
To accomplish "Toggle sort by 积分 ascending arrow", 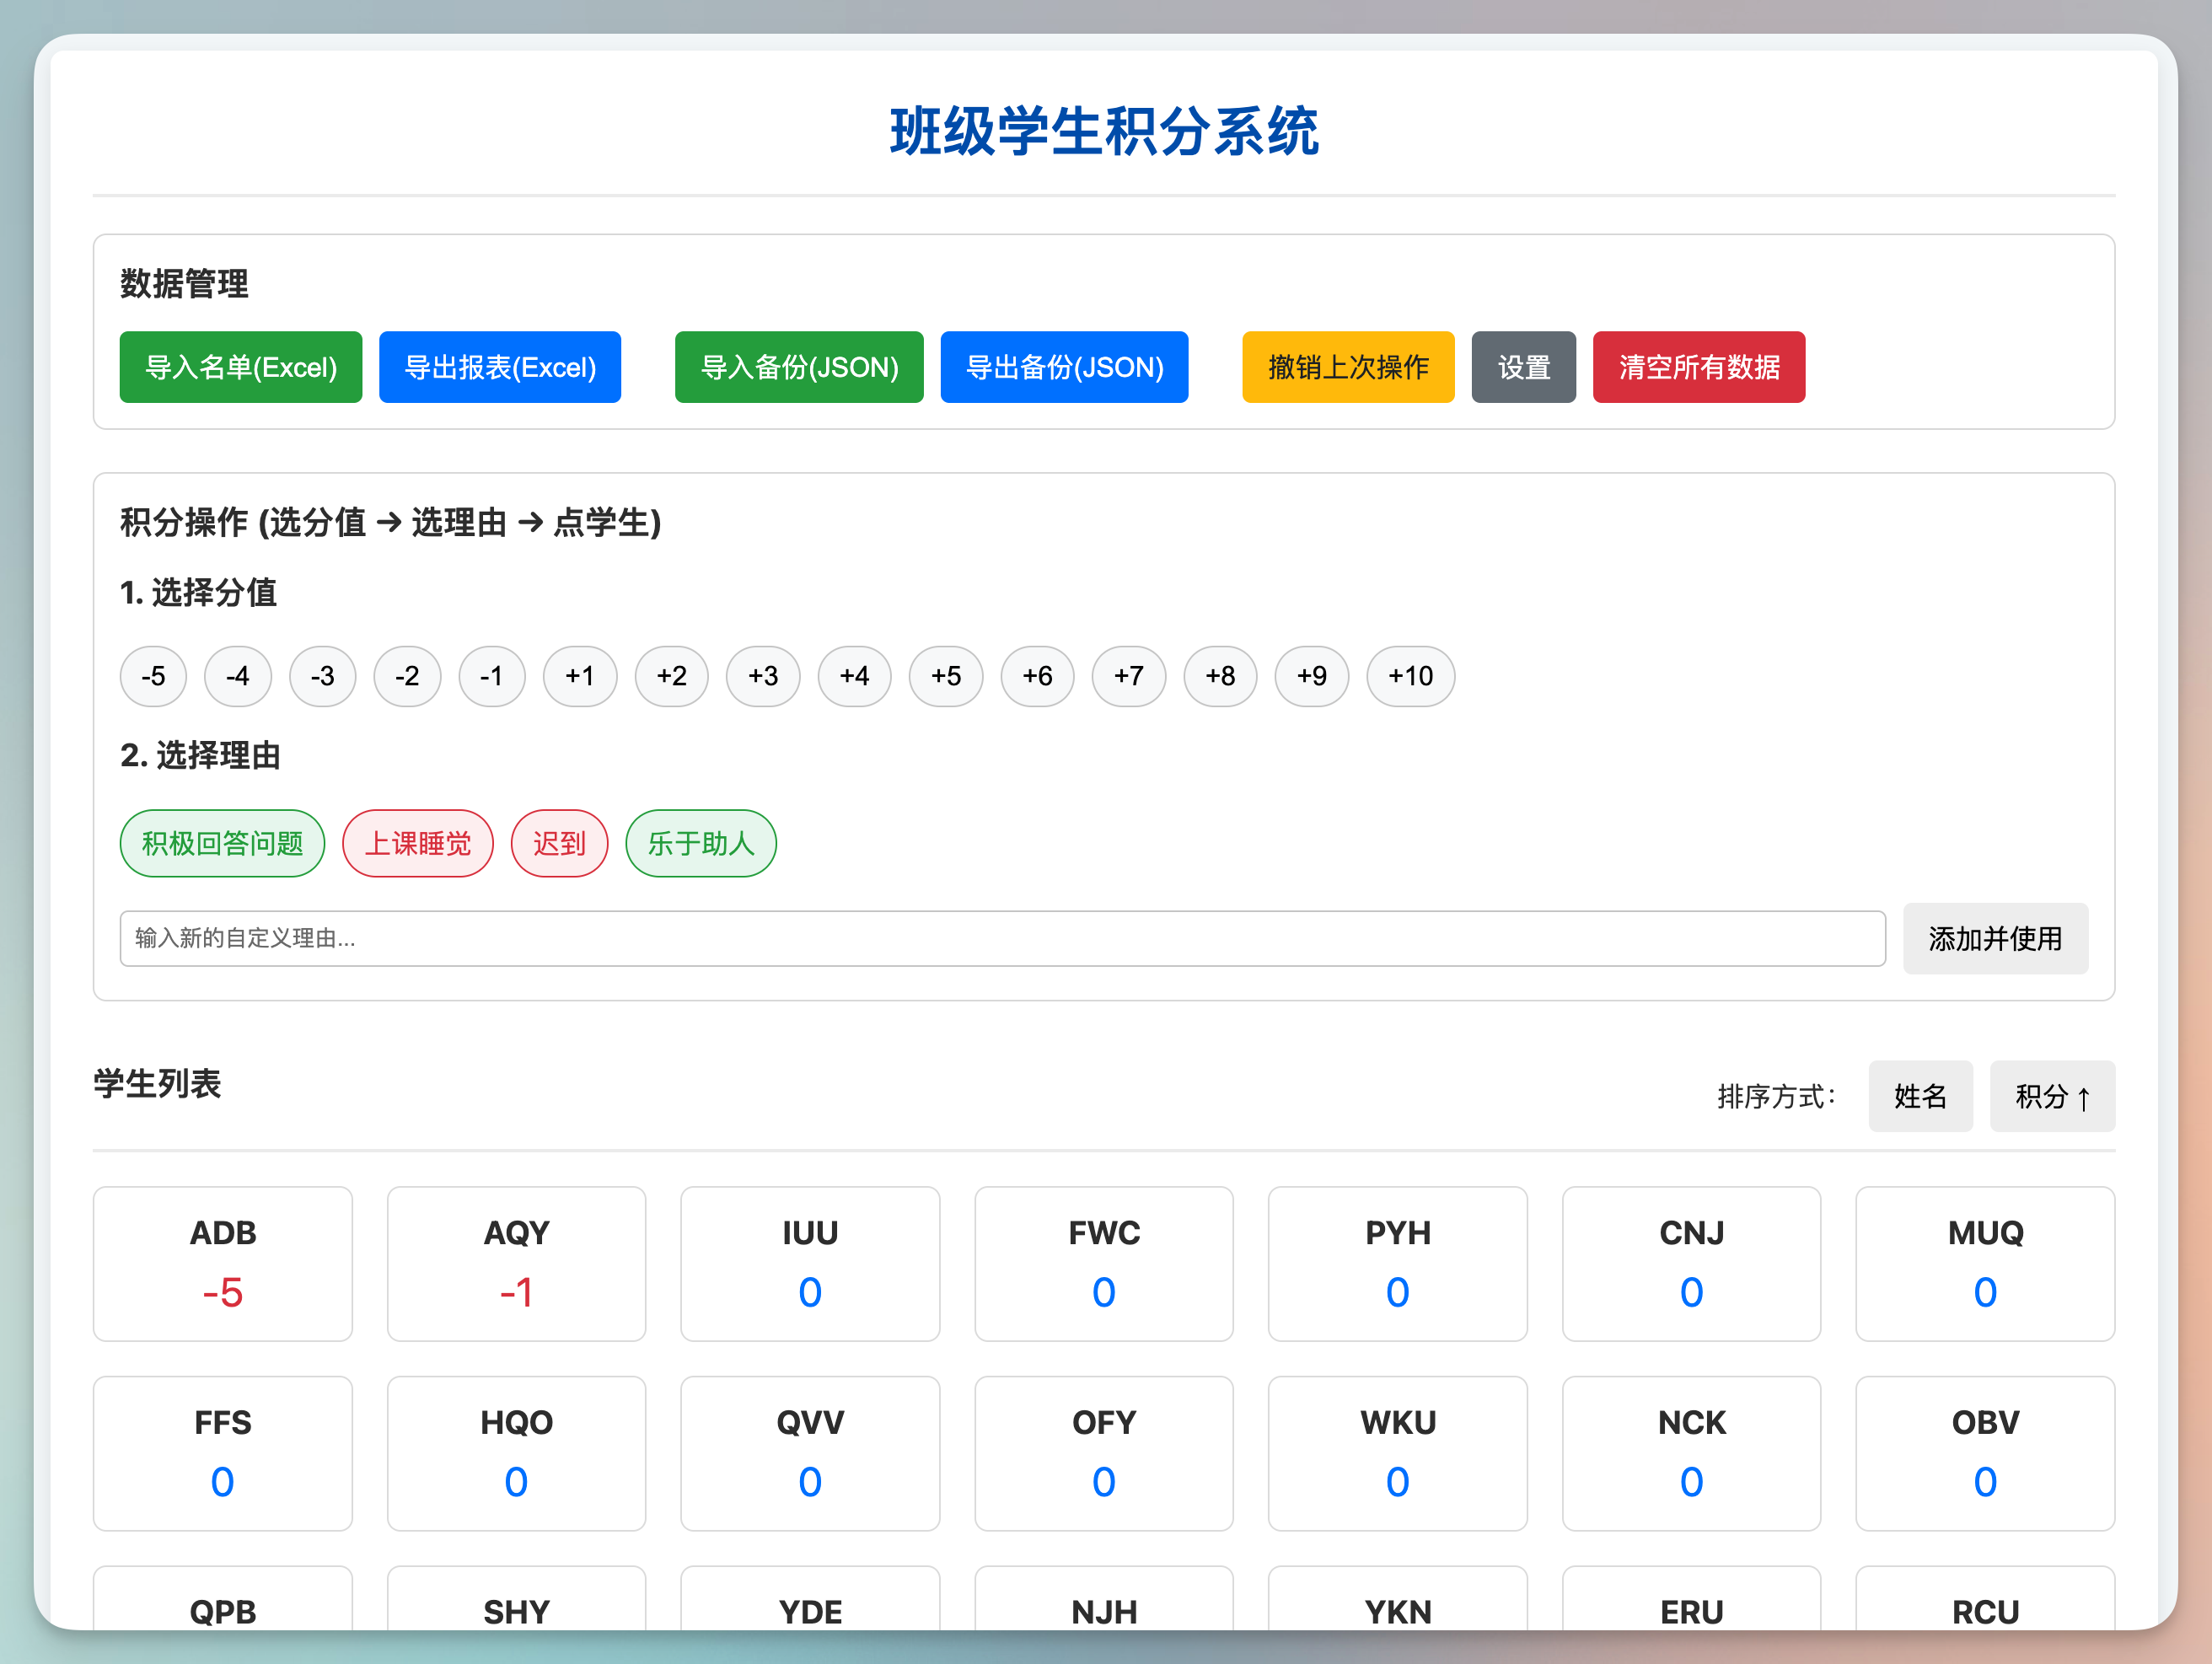I will click(x=2051, y=1096).
